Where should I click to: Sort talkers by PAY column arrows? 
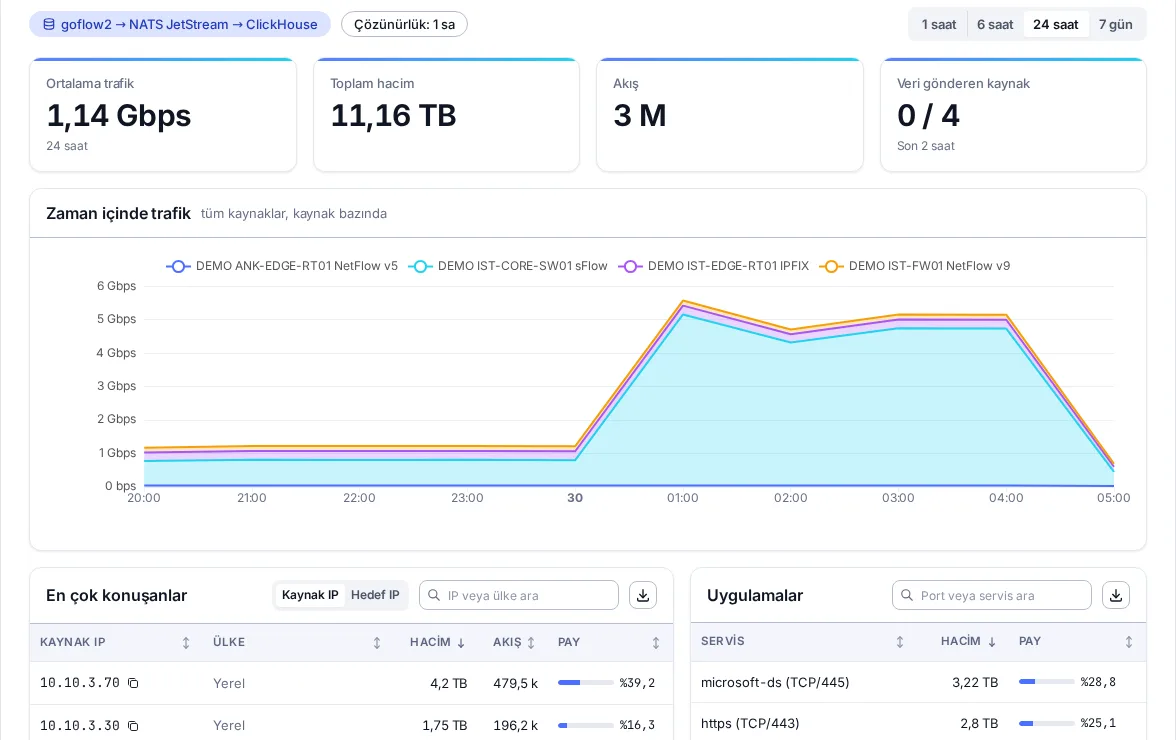[x=656, y=643]
